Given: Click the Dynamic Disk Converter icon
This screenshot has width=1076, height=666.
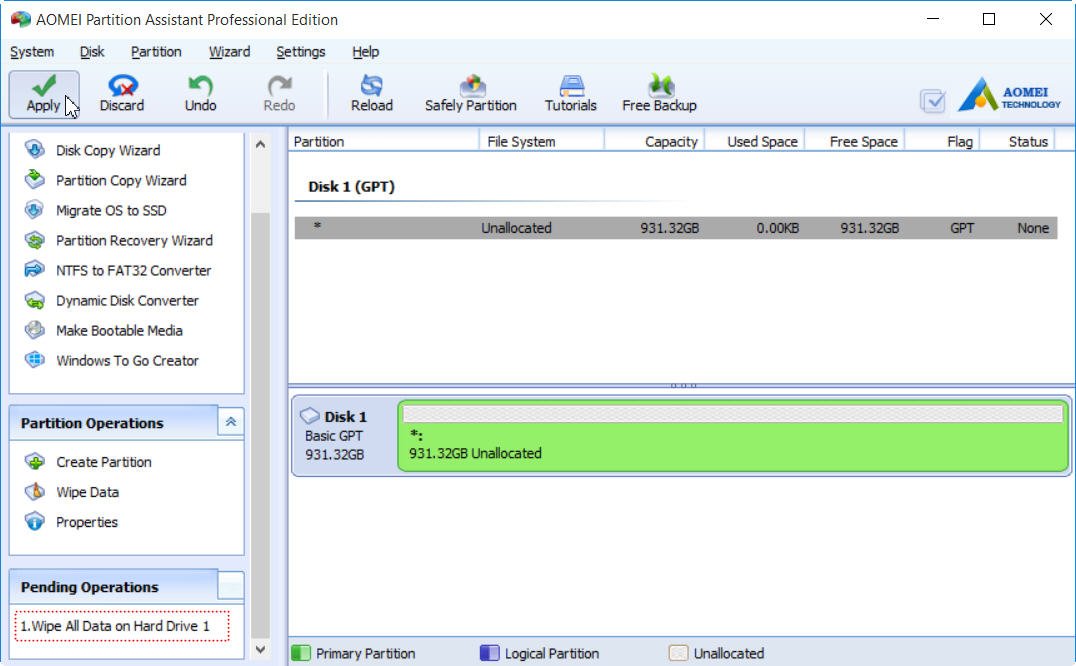Looking at the screenshot, I should [34, 300].
